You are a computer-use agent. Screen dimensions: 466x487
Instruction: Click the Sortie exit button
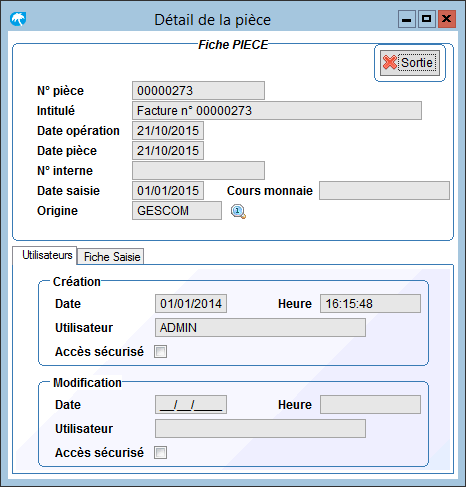click(x=410, y=63)
